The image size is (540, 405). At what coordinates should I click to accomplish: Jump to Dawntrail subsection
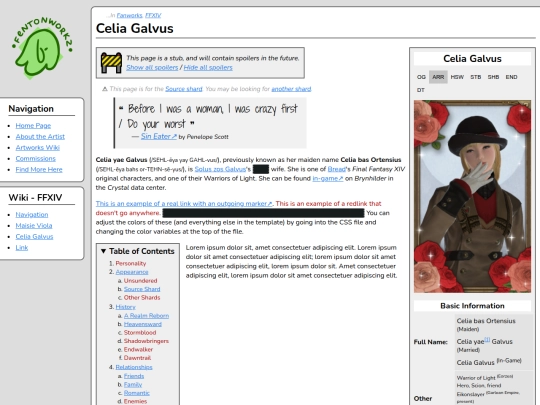click(137, 358)
